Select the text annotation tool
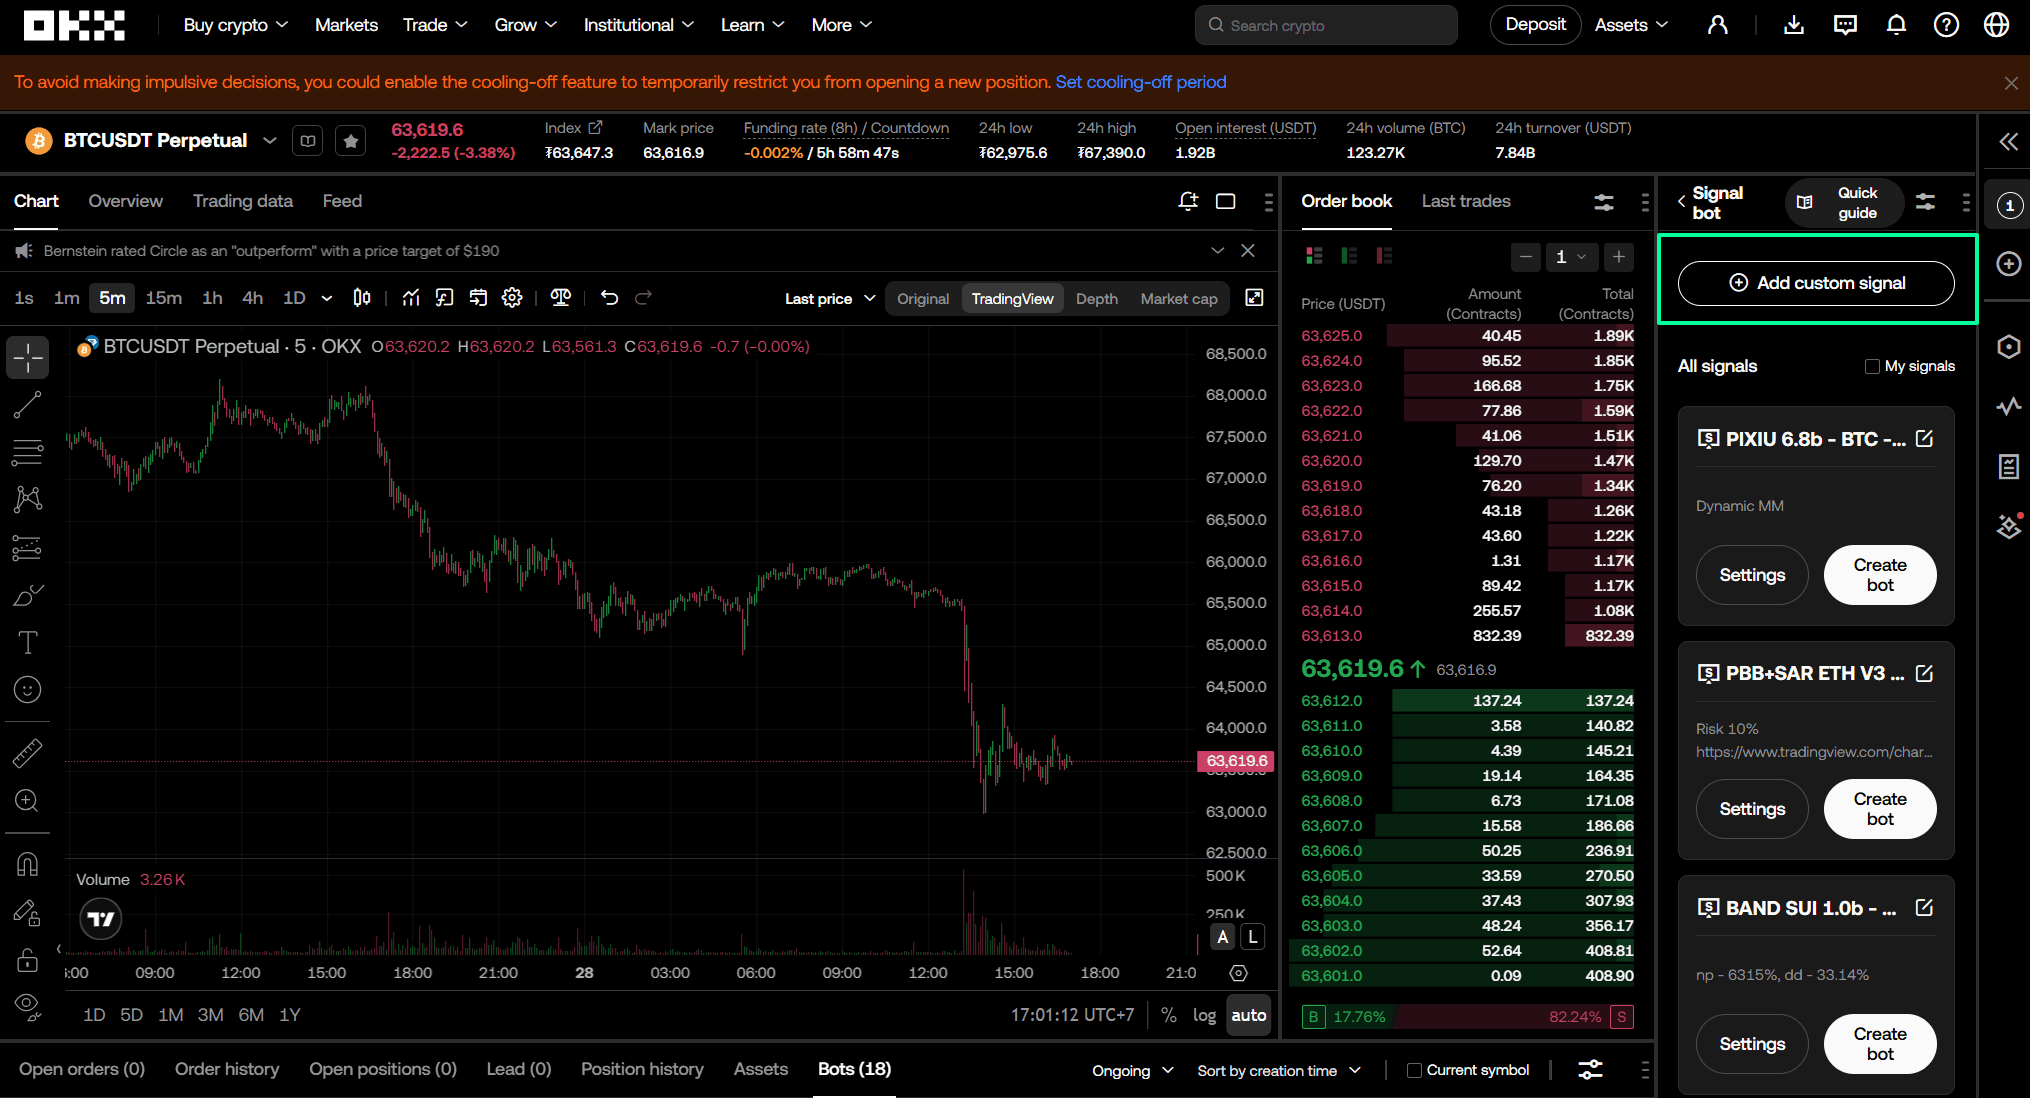This screenshot has height=1098, width=2030. point(27,643)
